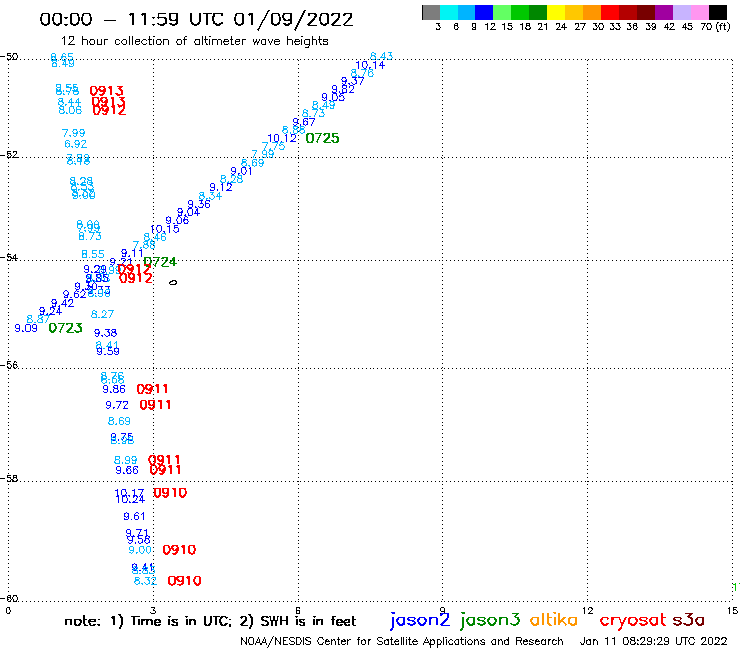Click the wave height value '8.27'
Image resolution: width=740 pixels, height=650 pixels.
pyautogui.click(x=102, y=314)
